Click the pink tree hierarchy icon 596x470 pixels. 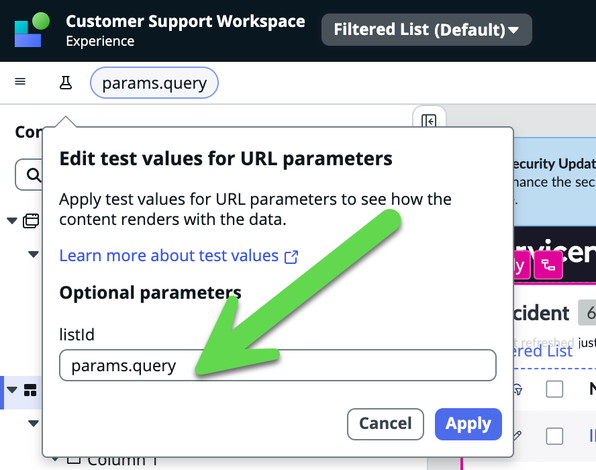click(548, 265)
